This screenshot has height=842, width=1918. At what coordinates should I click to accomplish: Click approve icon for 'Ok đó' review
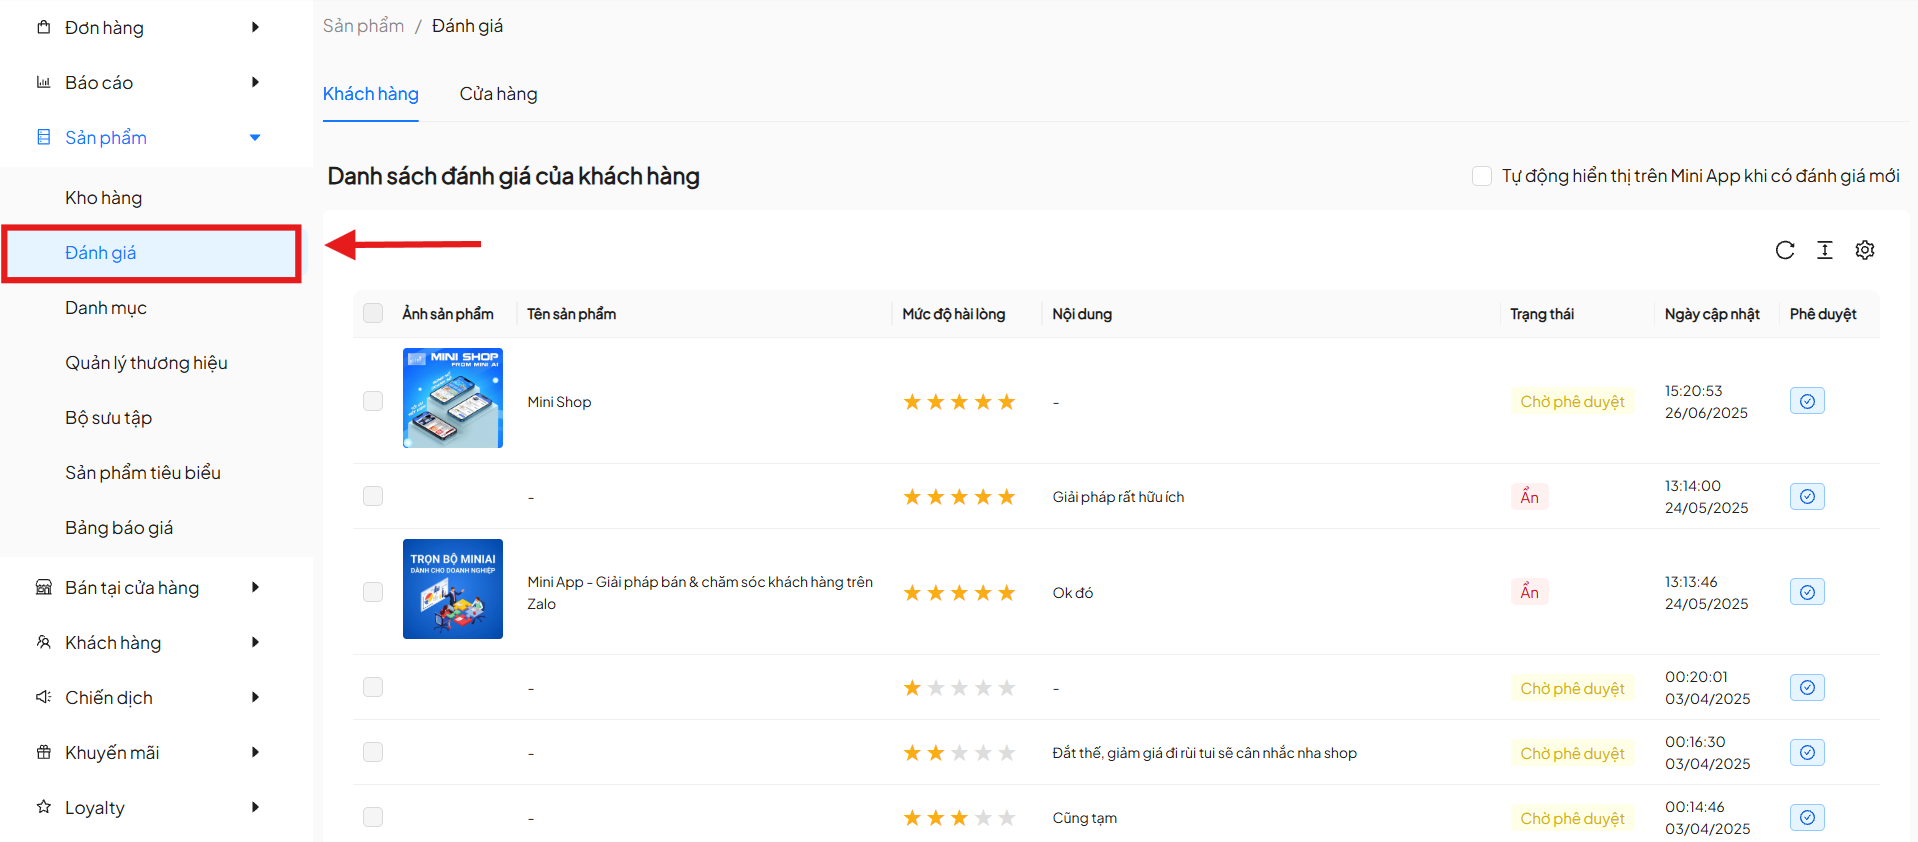tap(1806, 592)
